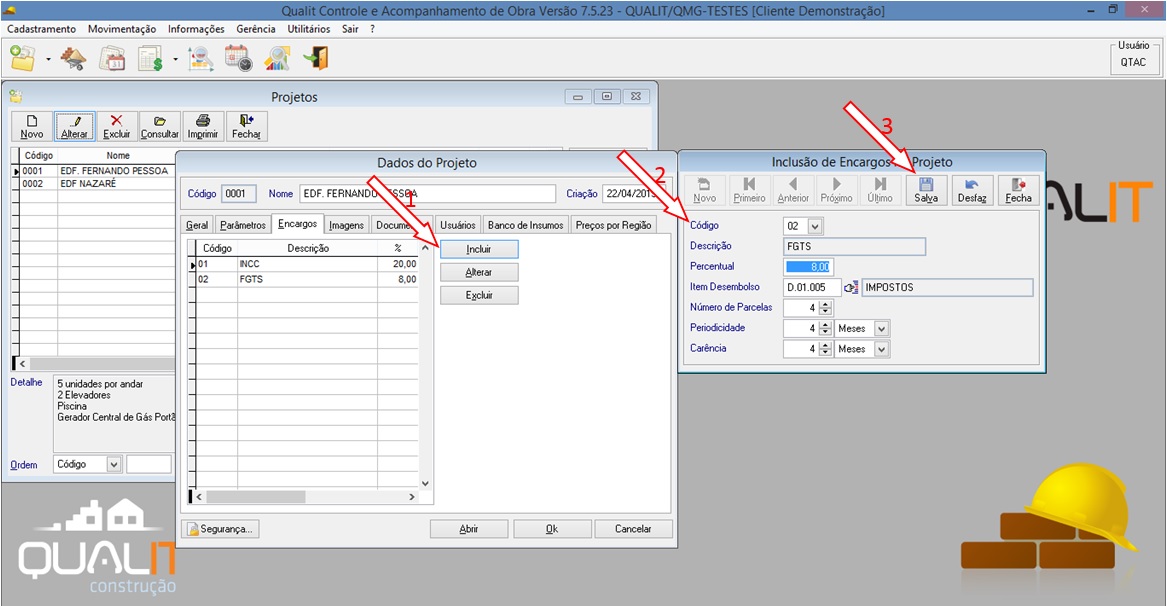Go to Primeiro record in Encargos toolbar
Viewport: 1167px width, 606px height.
coord(749,191)
